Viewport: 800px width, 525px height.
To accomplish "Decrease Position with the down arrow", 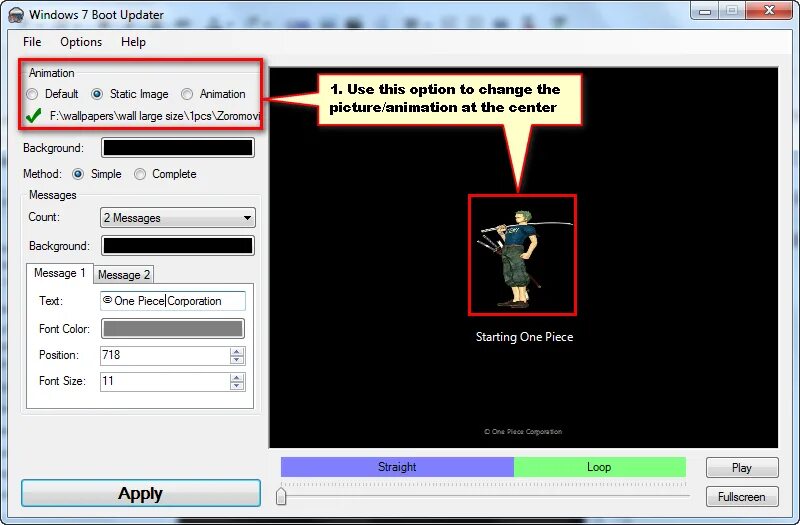I will (x=237, y=360).
